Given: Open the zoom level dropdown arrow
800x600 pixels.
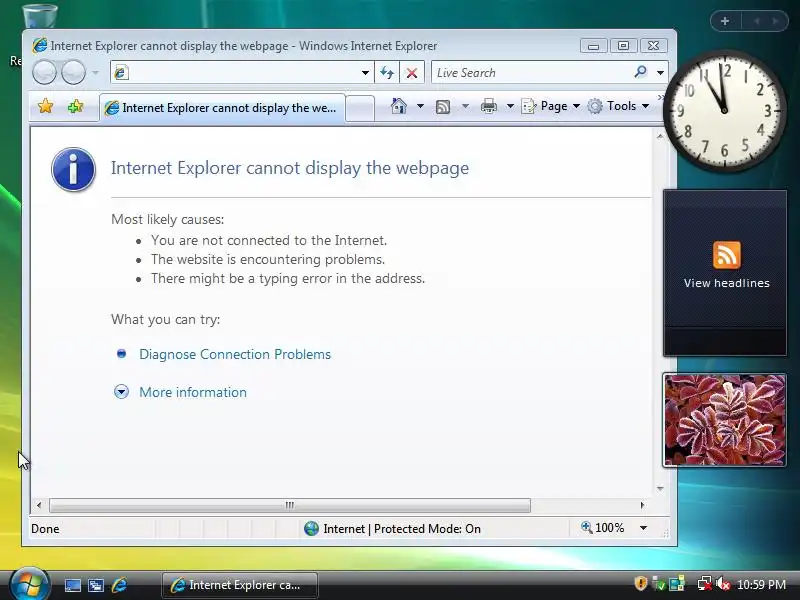Looking at the screenshot, I should click(643, 528).
